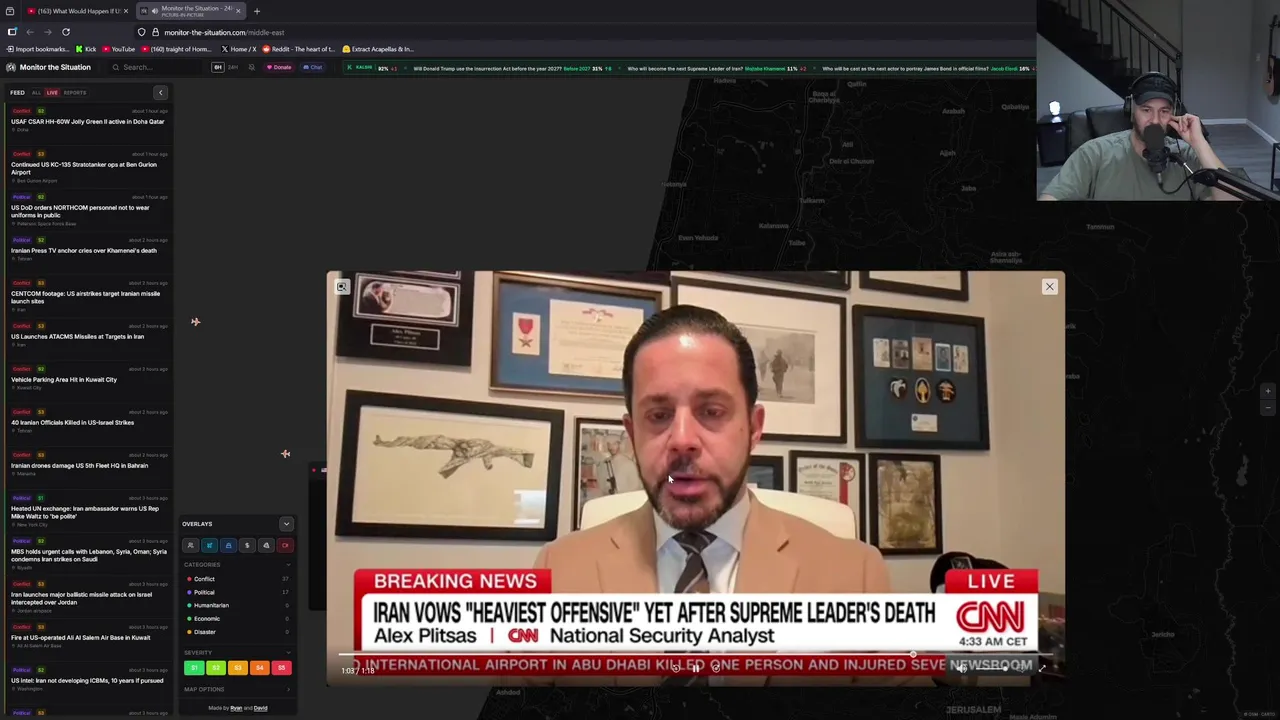Open feed item US Launches ATACMS Missiles
This screenshot has height=720, width=1280.
[x=87, y=335]
